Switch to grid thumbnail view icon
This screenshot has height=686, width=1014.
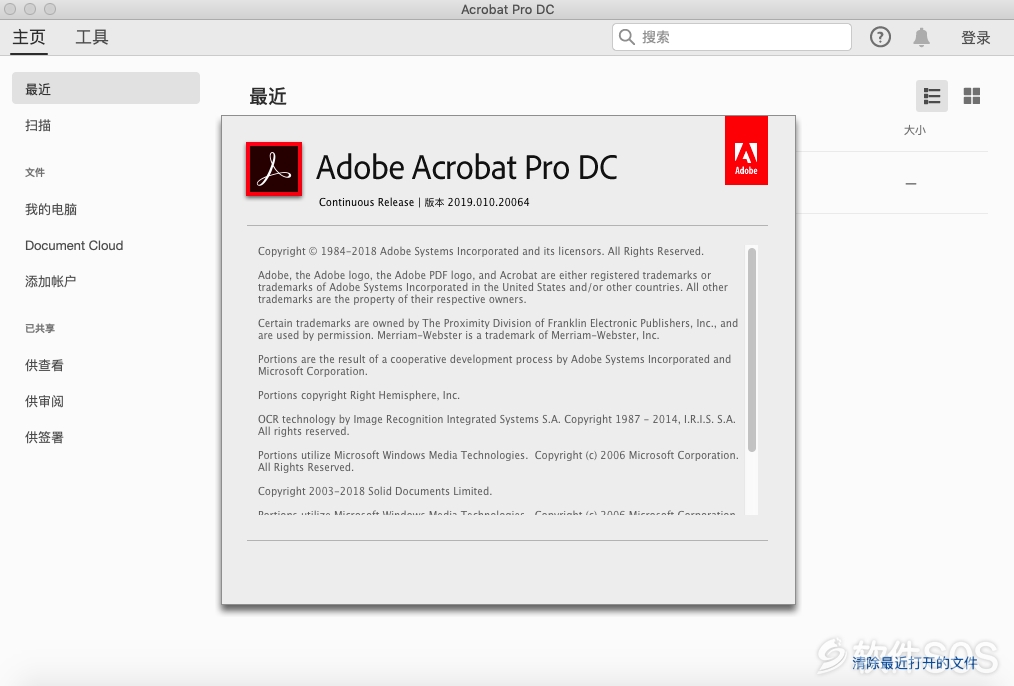971,96
